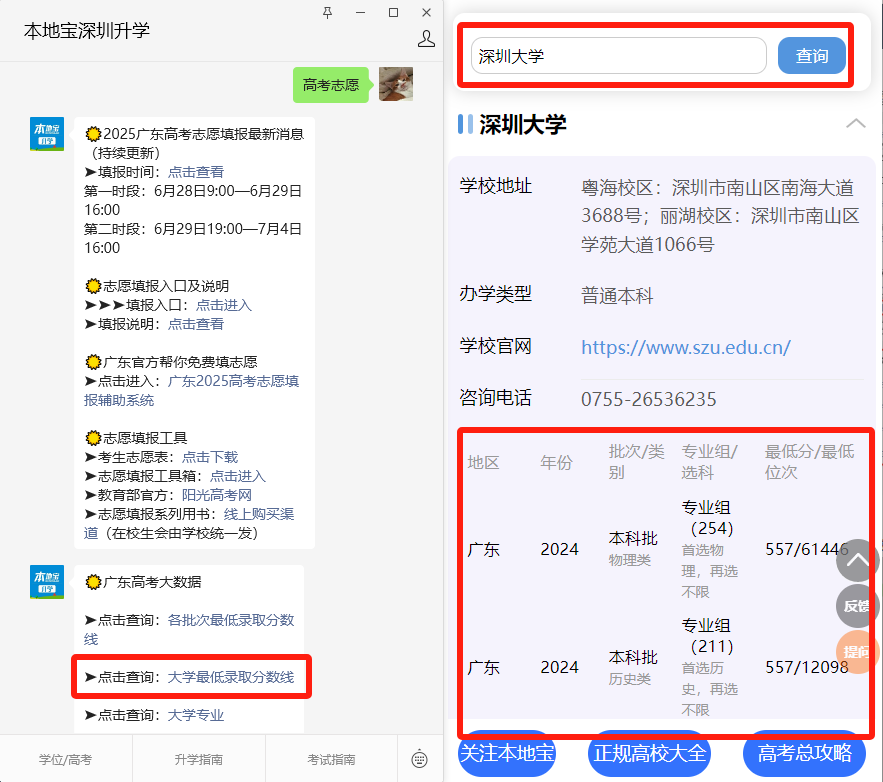Image resolution: width=883 pixels, height=782 pixels.
Task: Click the green 高考志愿 sent message bubble
Action: [x=331, y=85]
